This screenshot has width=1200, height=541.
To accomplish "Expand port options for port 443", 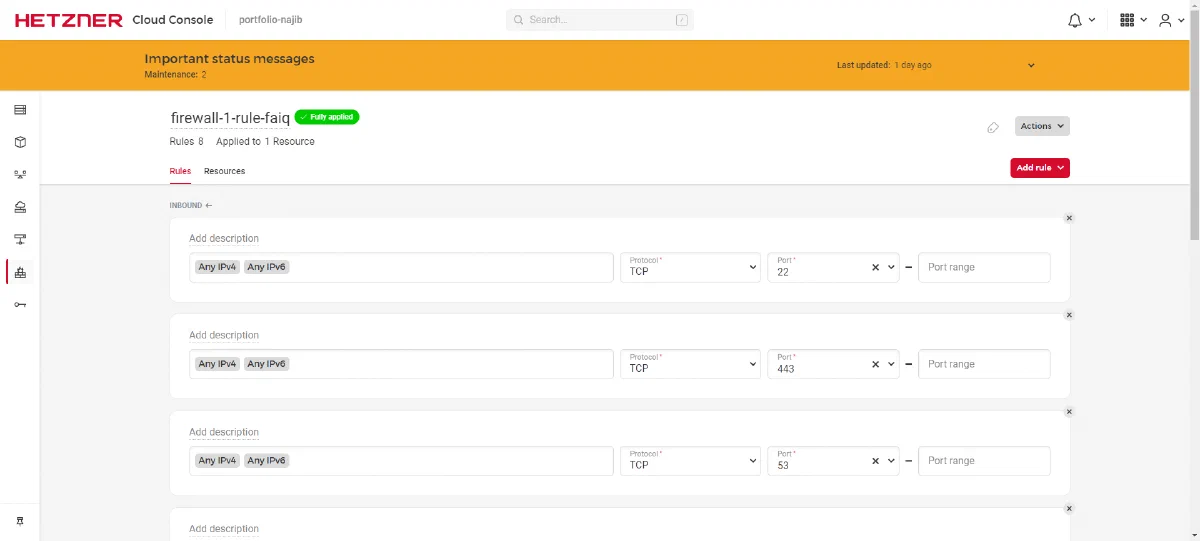I will pos(891,364).
